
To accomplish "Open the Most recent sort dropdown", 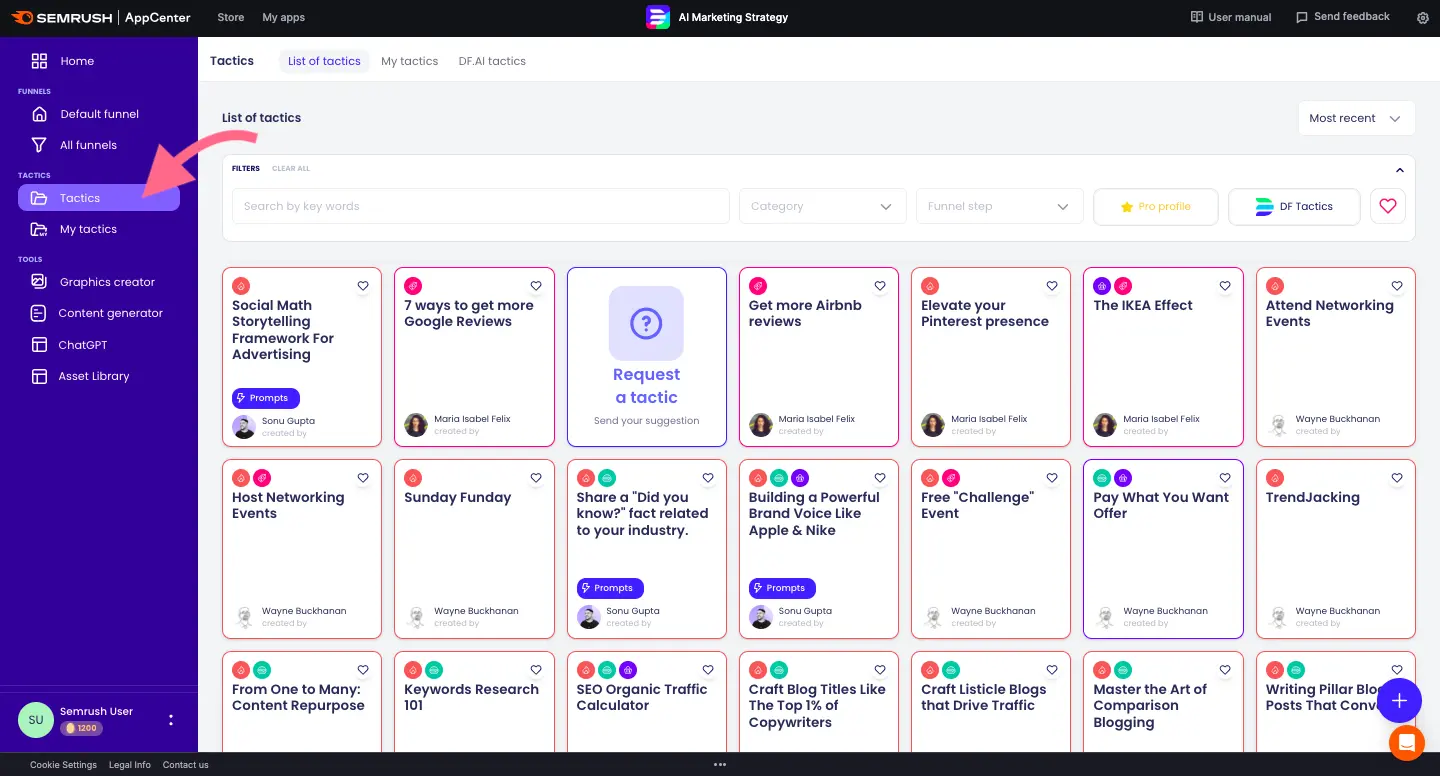I will (1355, 118).
